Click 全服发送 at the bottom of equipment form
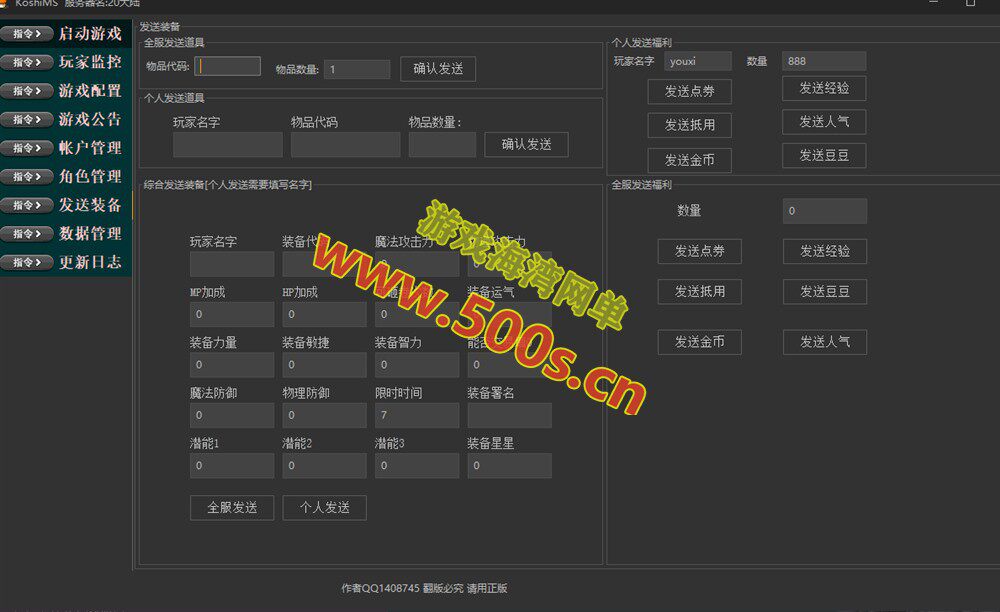 (x=231, y=507)
